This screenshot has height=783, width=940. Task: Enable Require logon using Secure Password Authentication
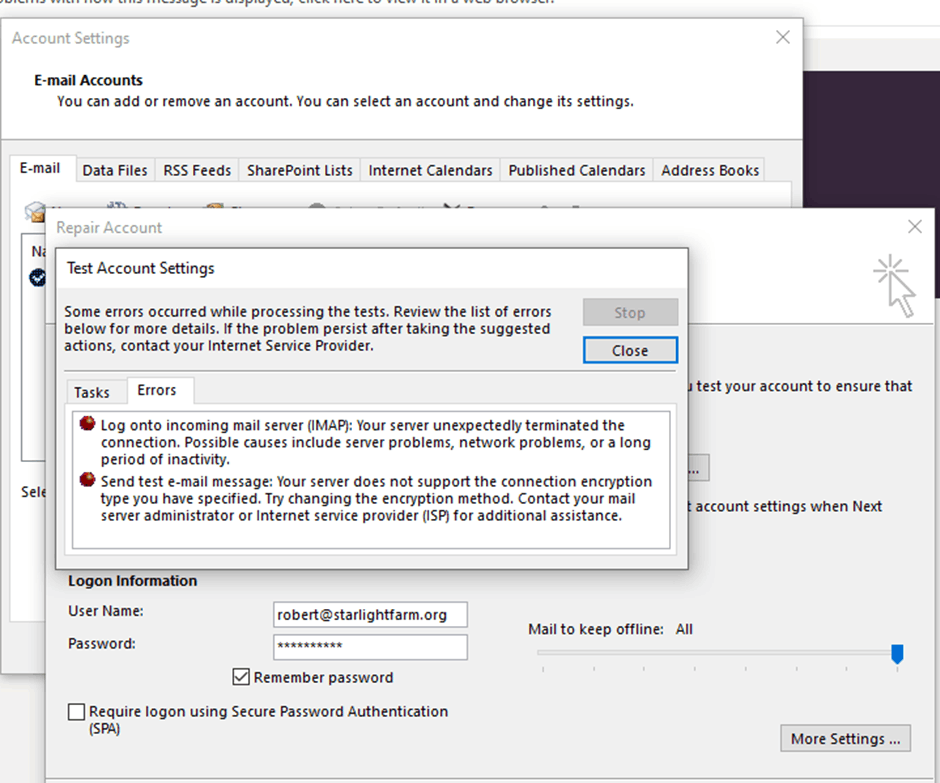pyautogui.click(x=76, y=712)
